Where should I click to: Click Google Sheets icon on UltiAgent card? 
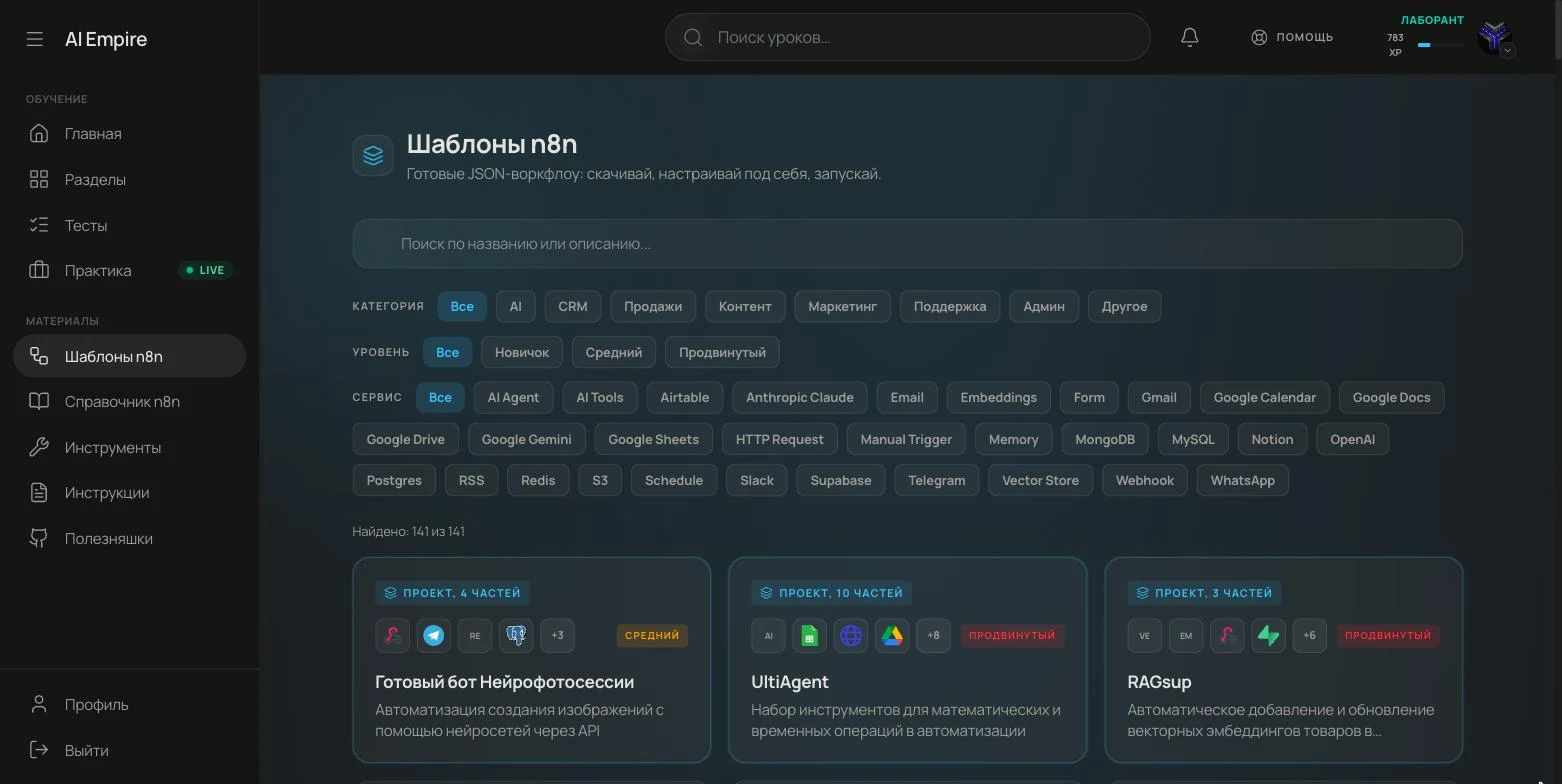(810, 635)
